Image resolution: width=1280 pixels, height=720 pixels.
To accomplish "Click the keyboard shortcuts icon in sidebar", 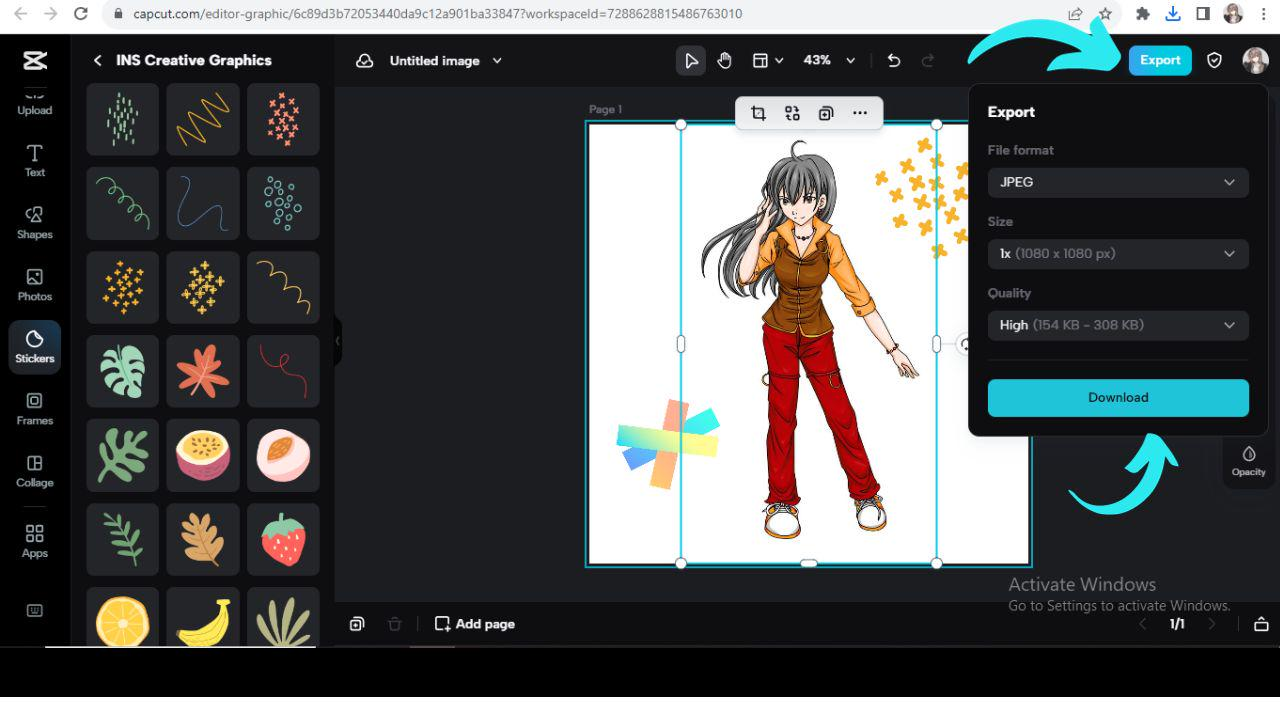I will [x=35, y=610].
